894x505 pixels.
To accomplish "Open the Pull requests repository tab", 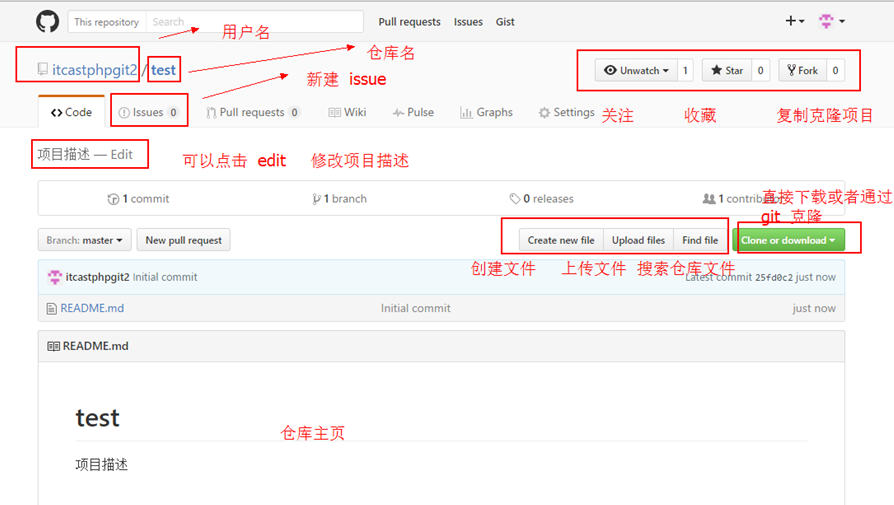I will (253, 112).
